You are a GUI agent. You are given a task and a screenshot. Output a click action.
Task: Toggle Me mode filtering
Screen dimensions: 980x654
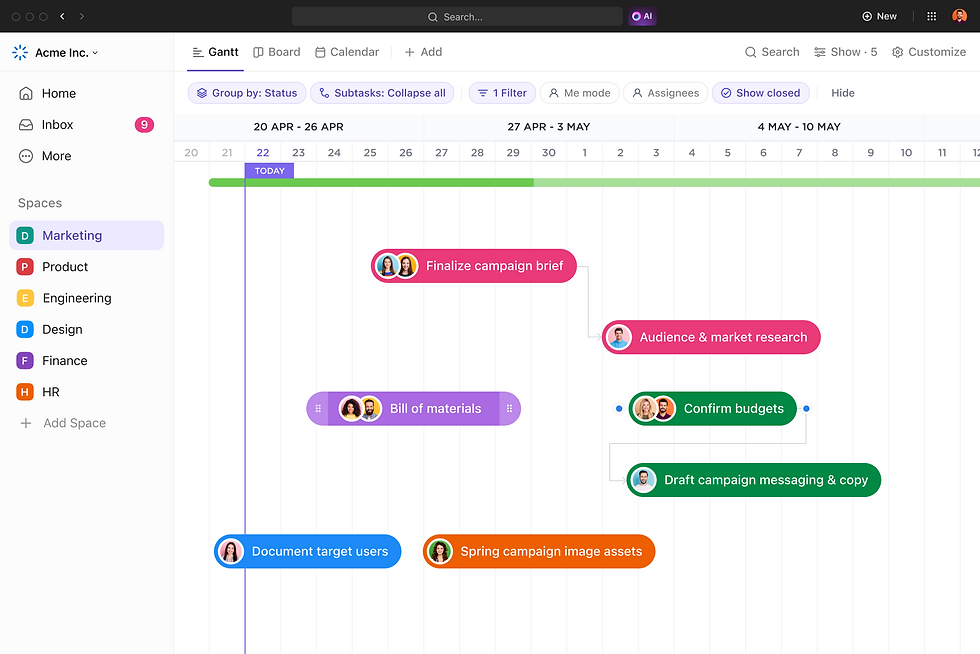pyautogui.click(x=580, y=92)
